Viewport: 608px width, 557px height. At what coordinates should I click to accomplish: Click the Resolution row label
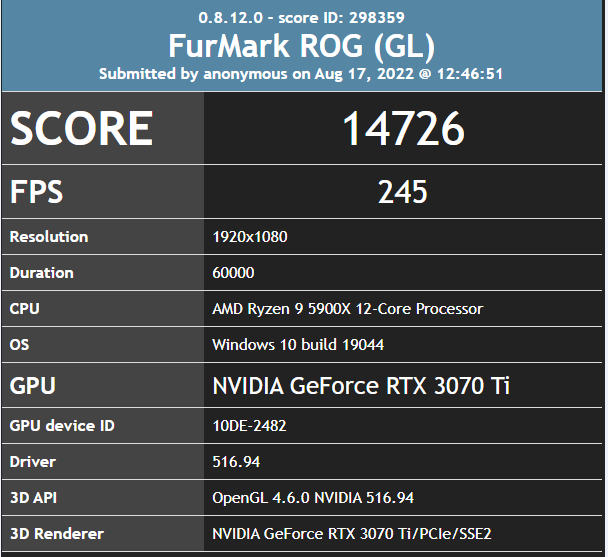click(49, 237)
